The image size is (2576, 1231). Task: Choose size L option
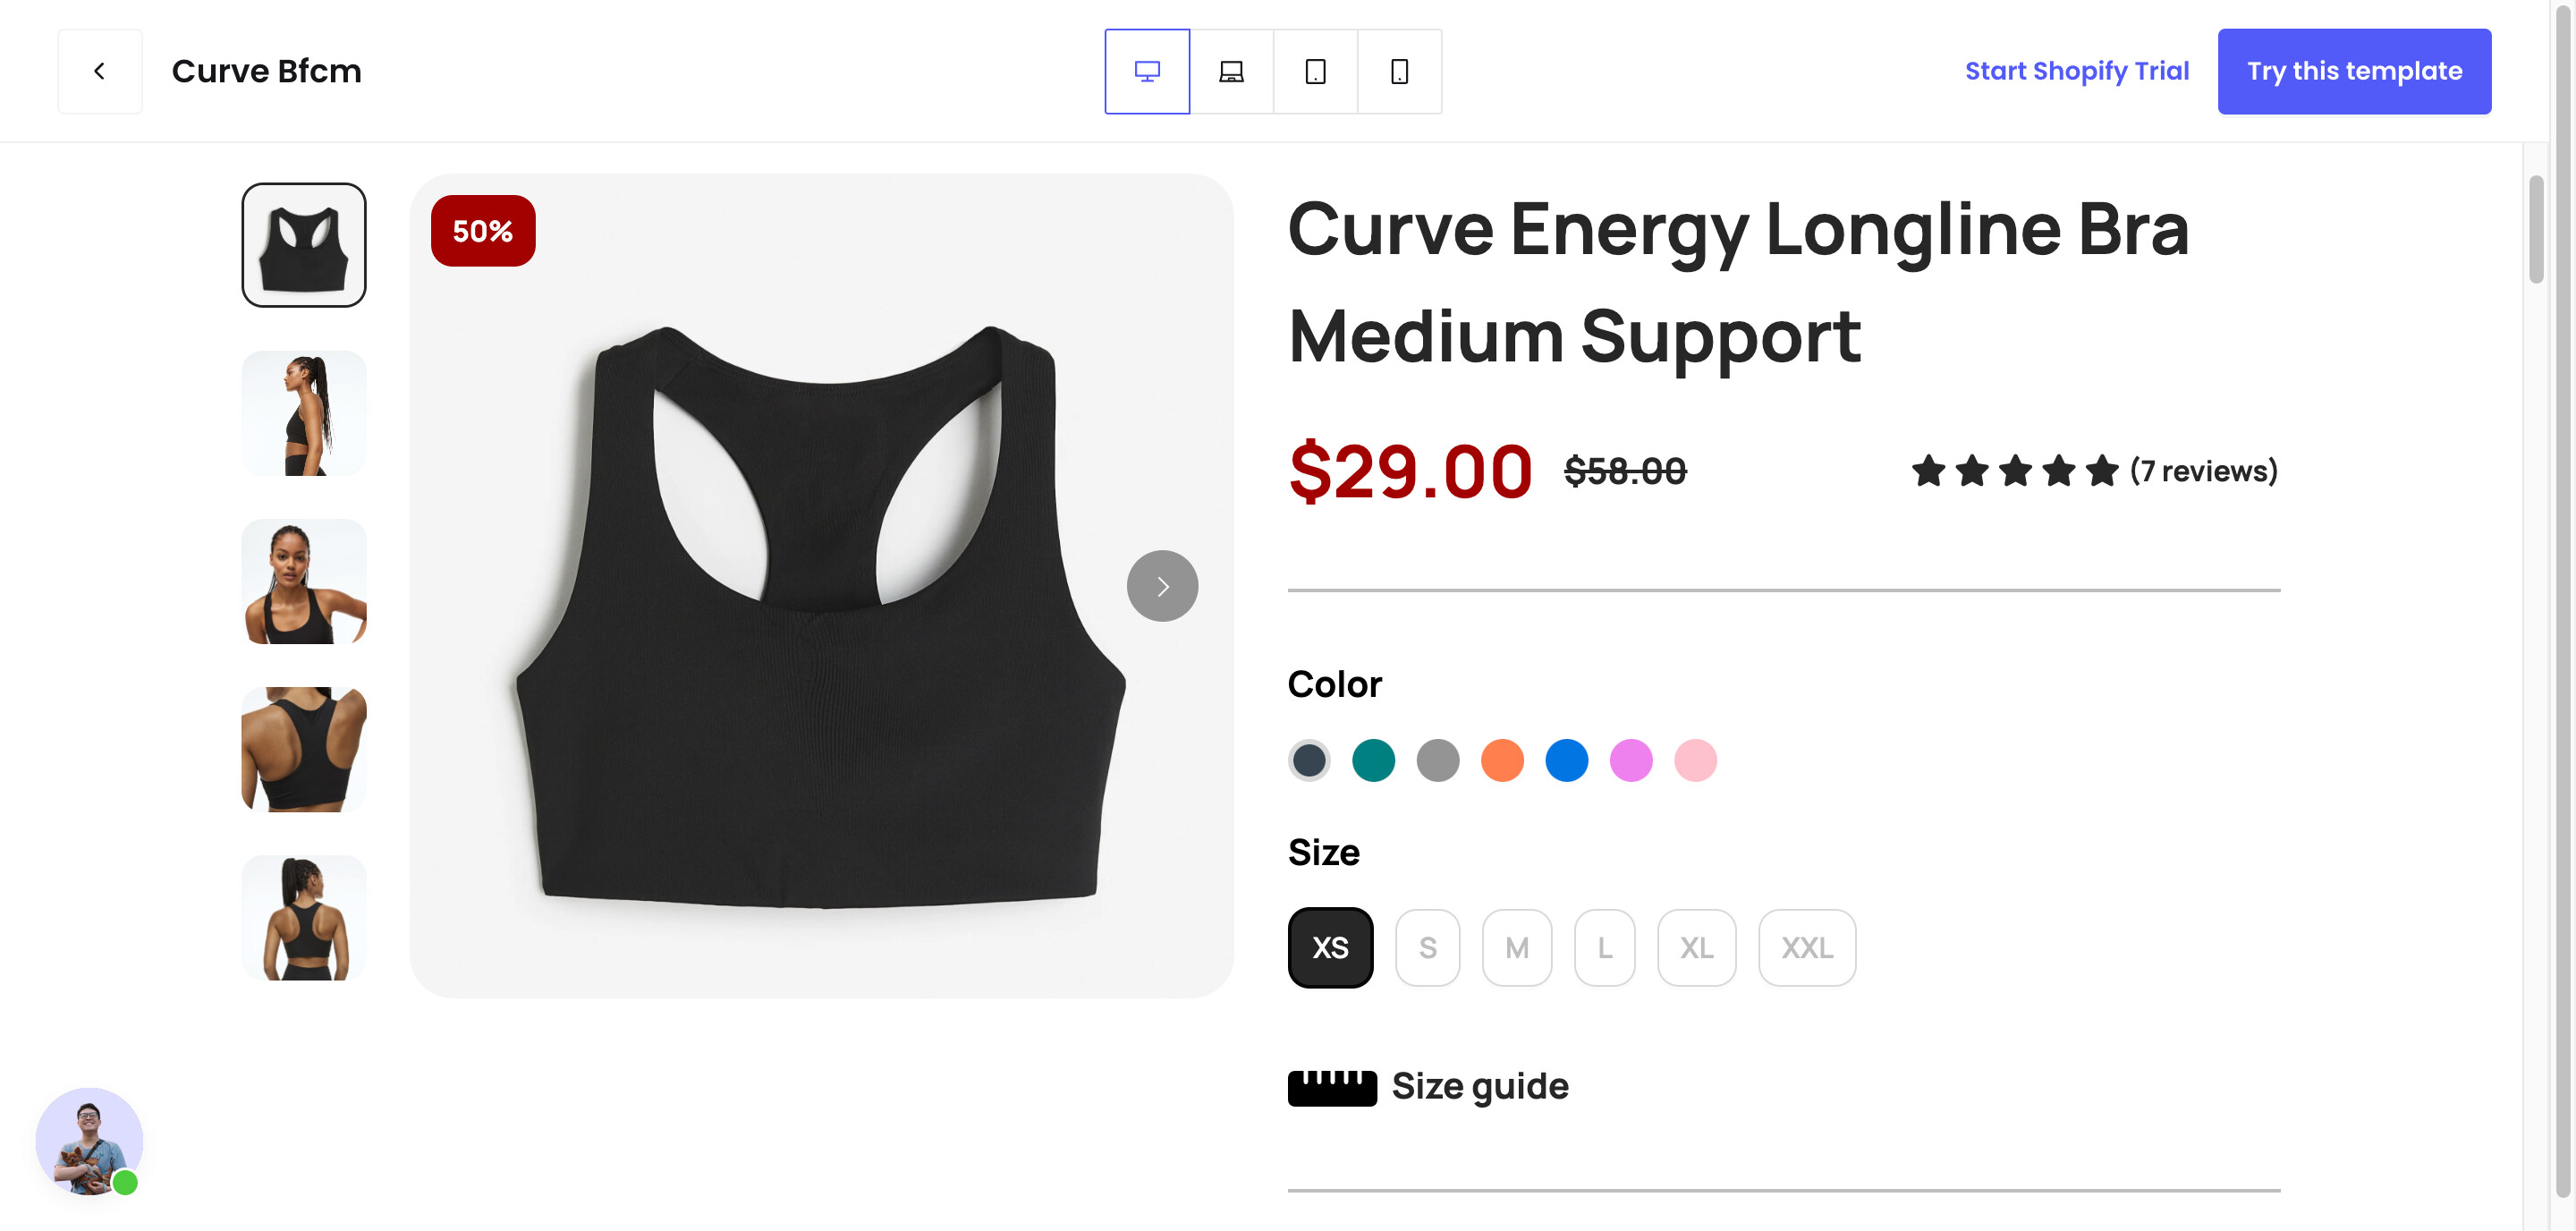(1604, 947)
